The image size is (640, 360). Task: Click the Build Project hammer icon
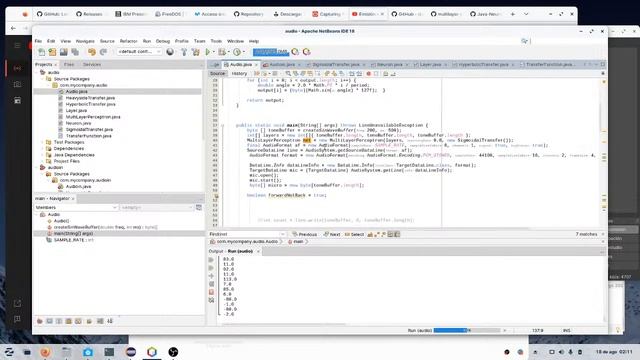(x=184, y=52)
